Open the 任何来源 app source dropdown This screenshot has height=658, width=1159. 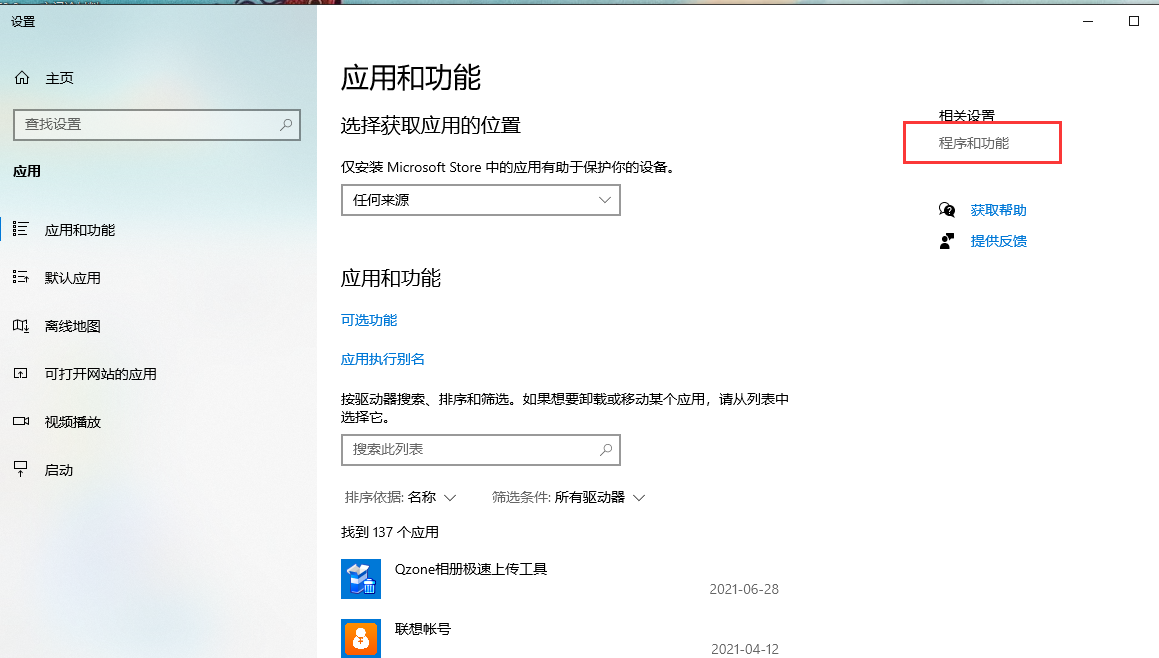(480, 200)
